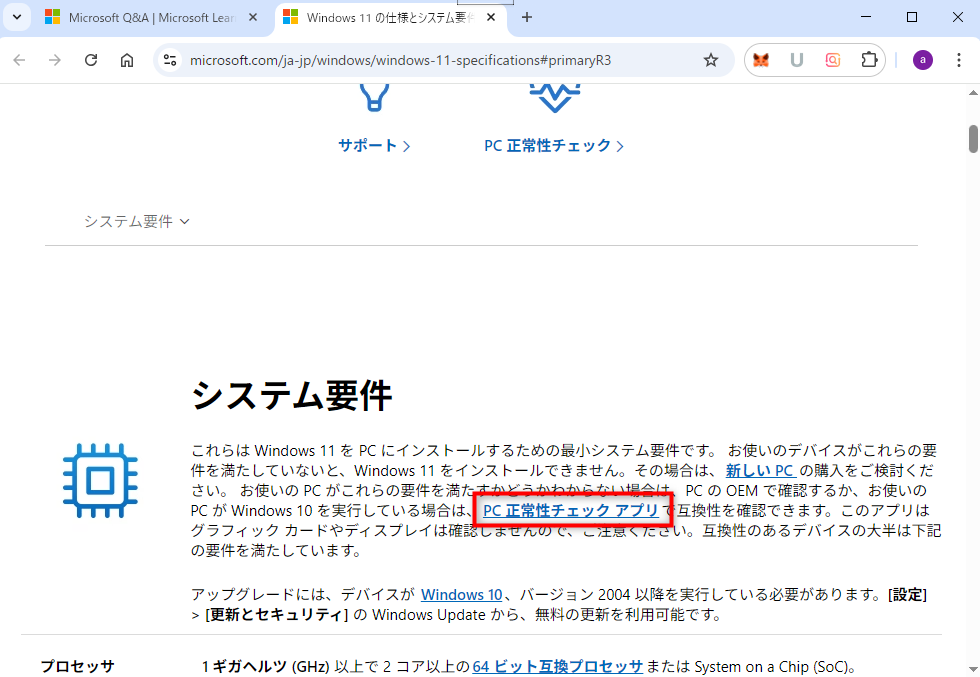Open a new browser tab
The image size is (980, 677).
(527, 17)
